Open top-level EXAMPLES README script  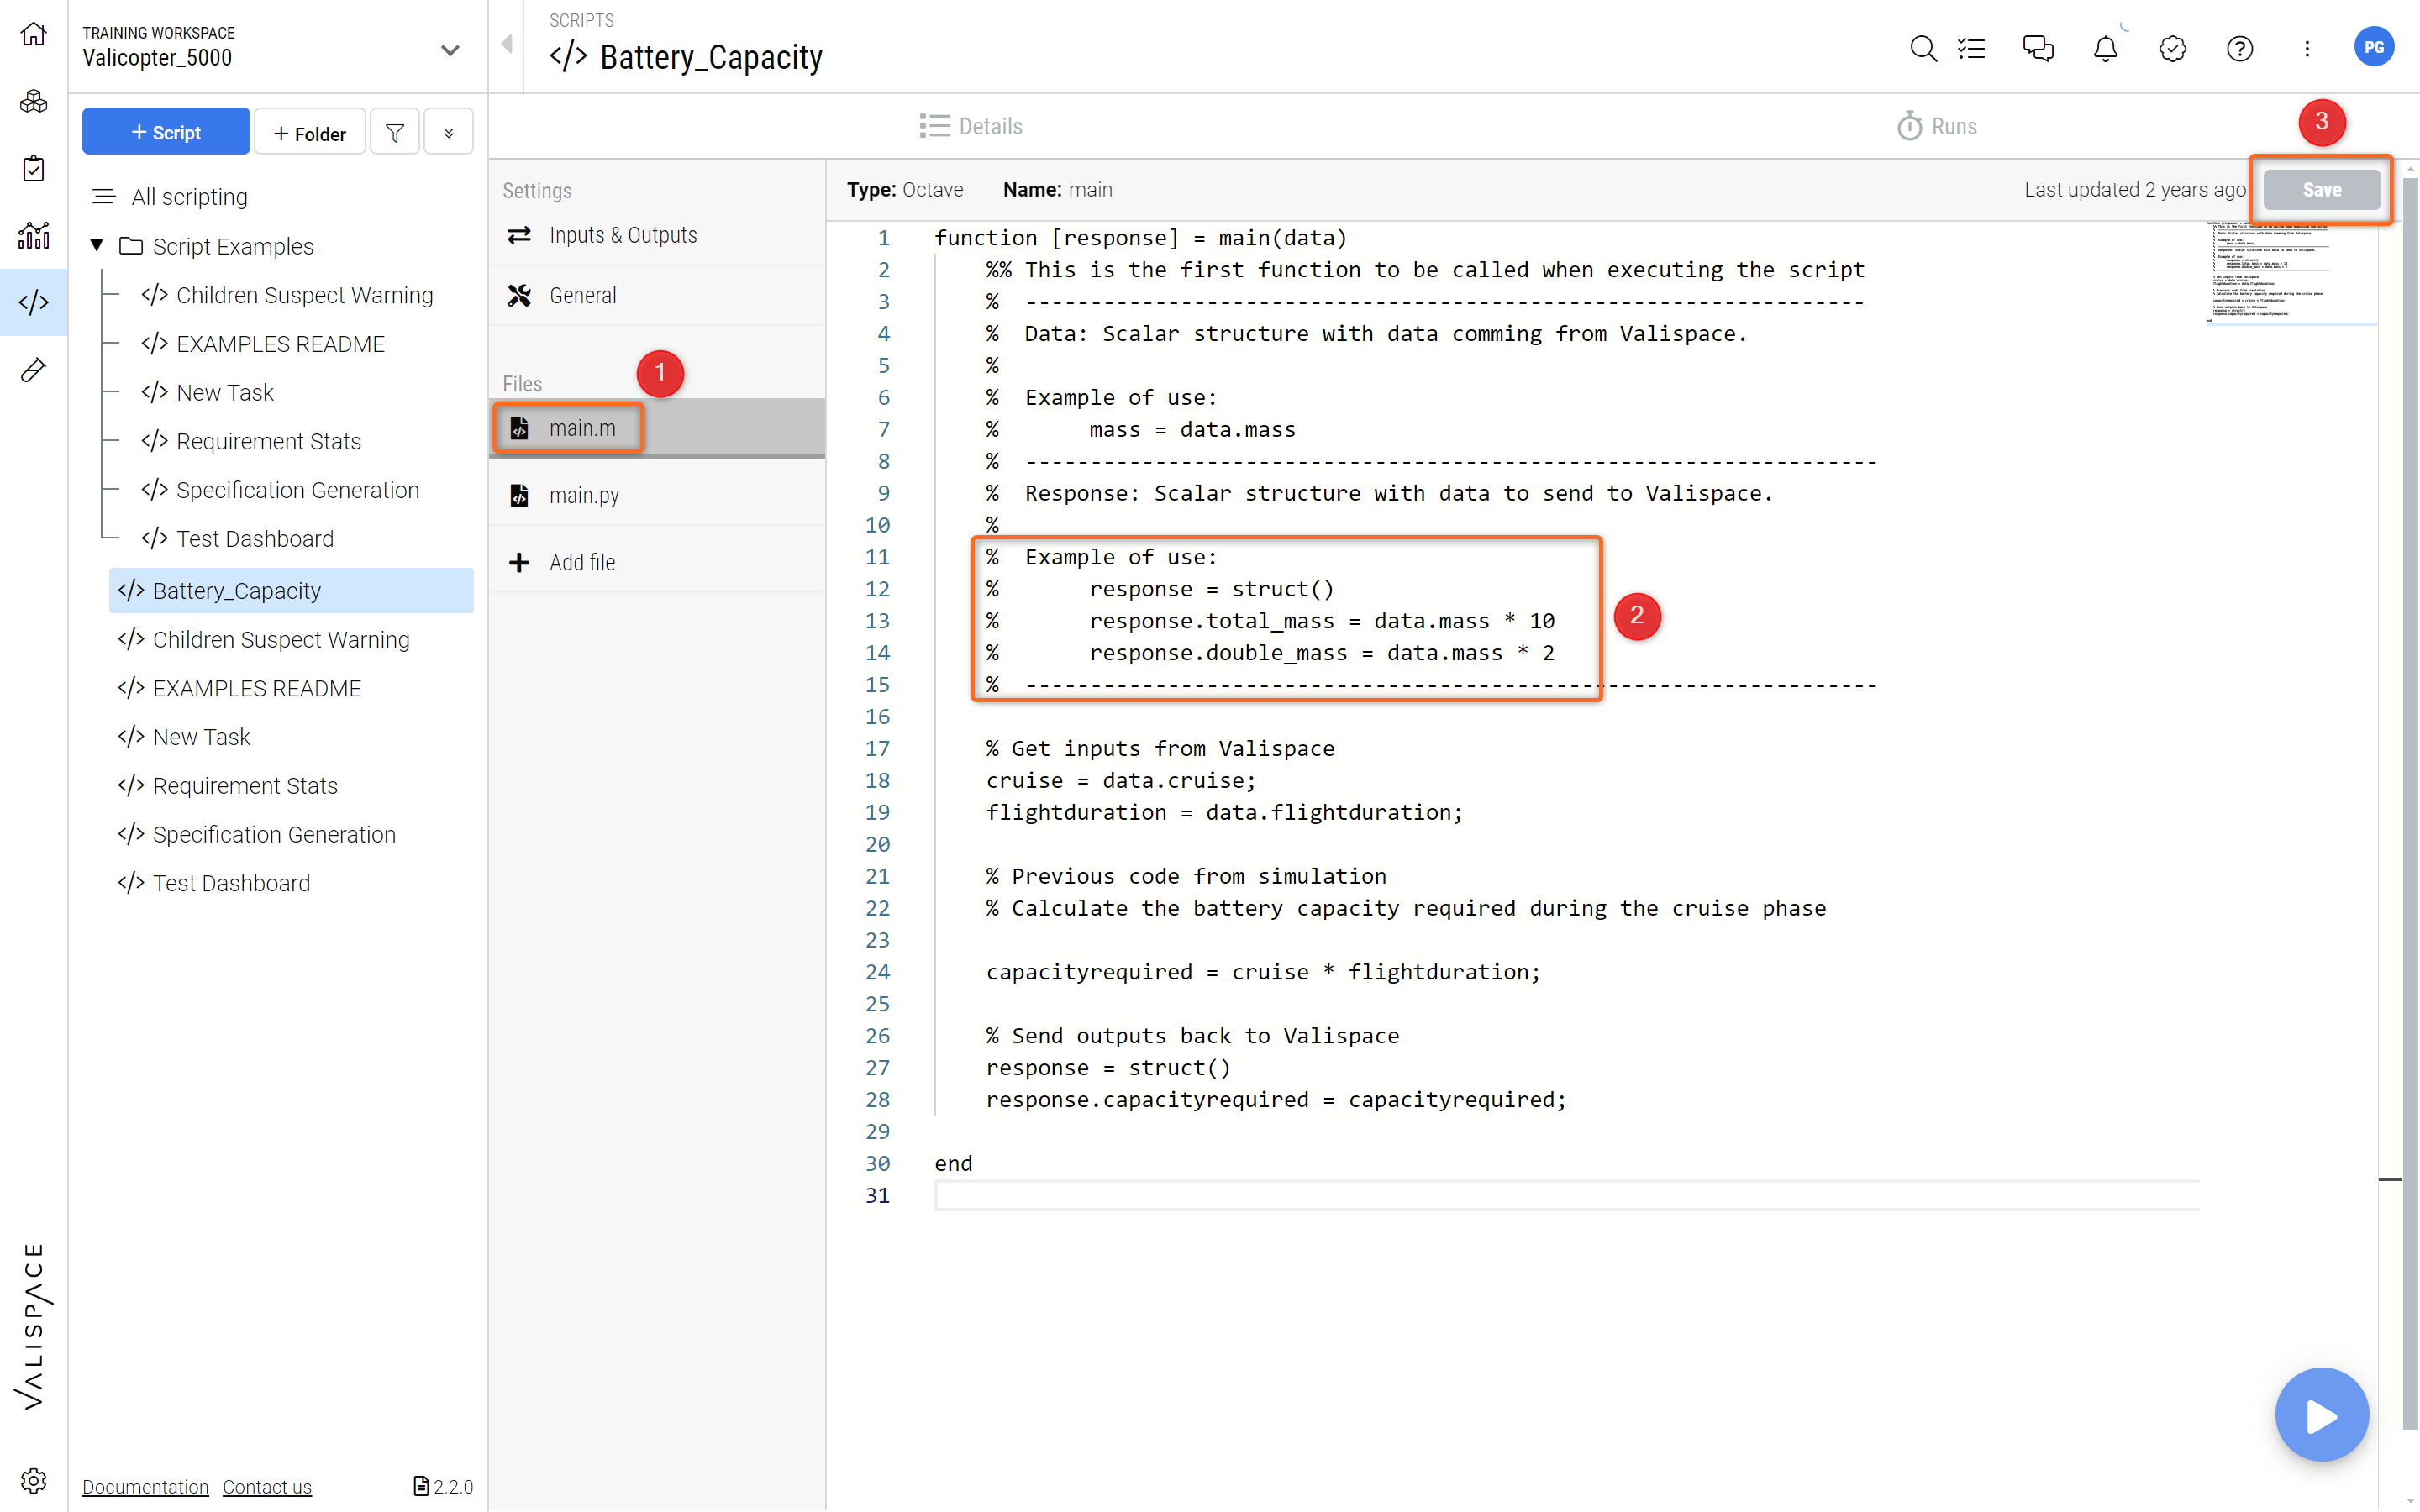pos(257,688)
